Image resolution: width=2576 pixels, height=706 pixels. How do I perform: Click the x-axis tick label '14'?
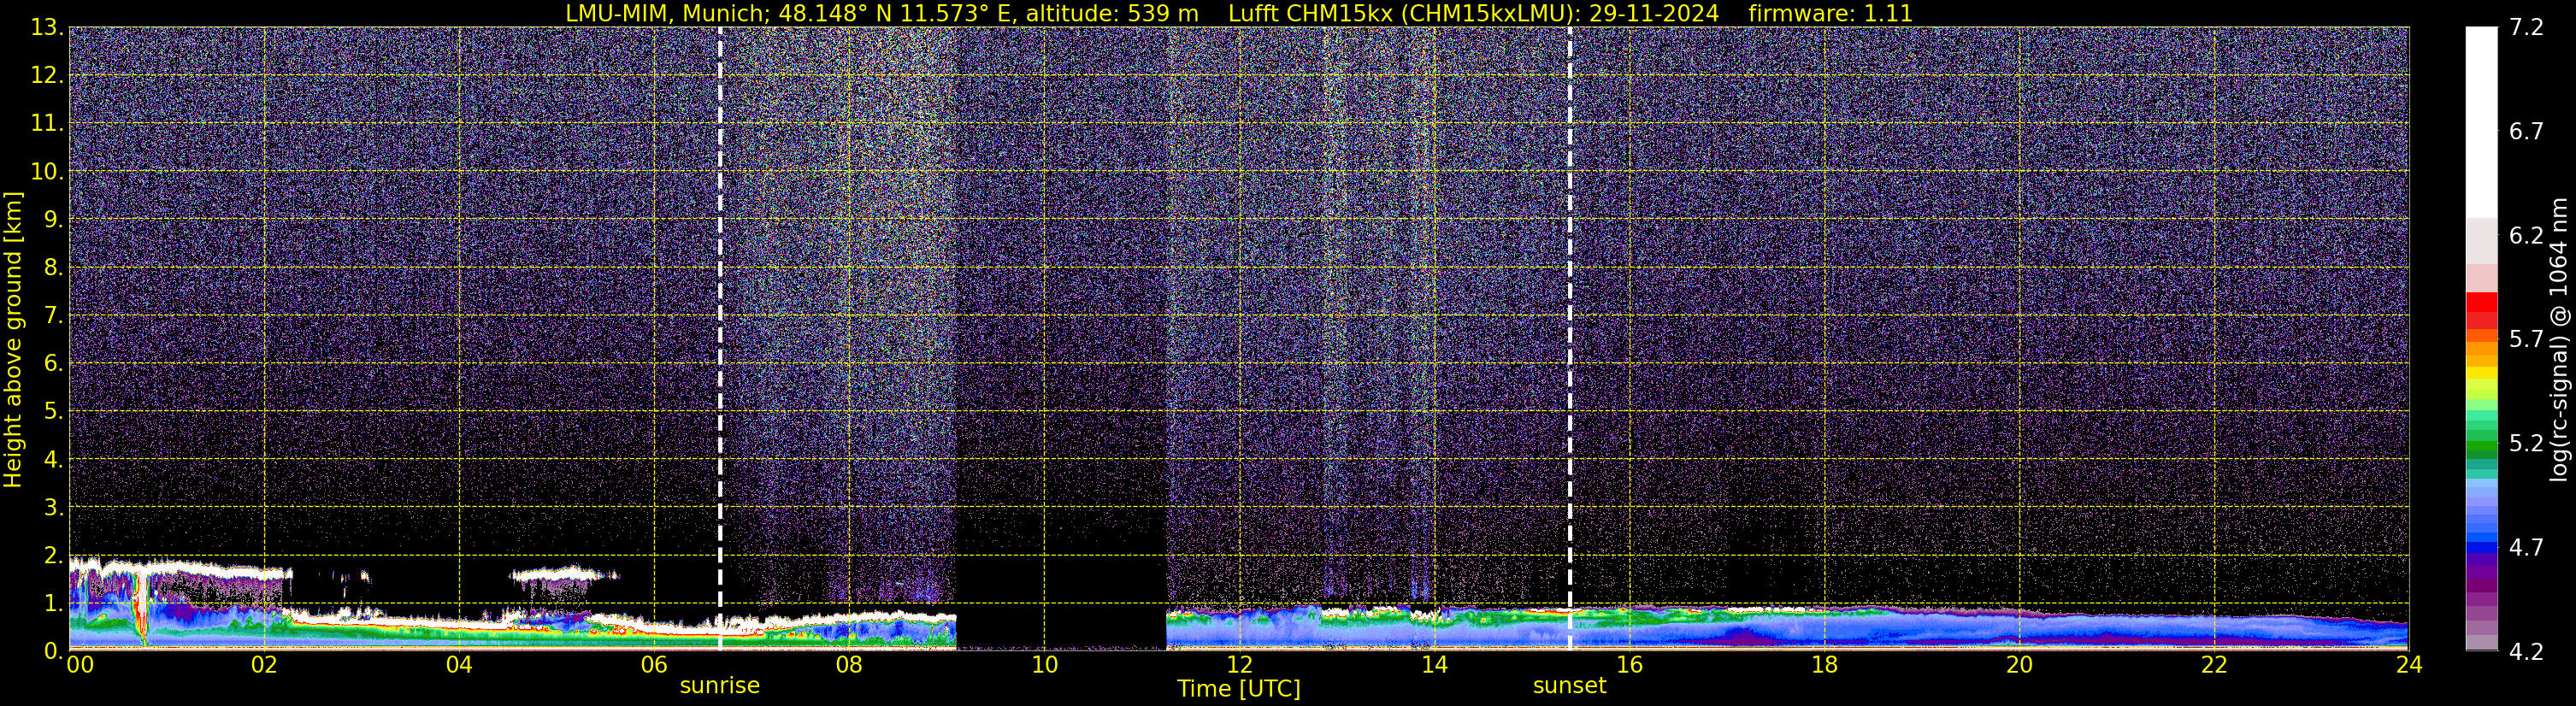1434,665
